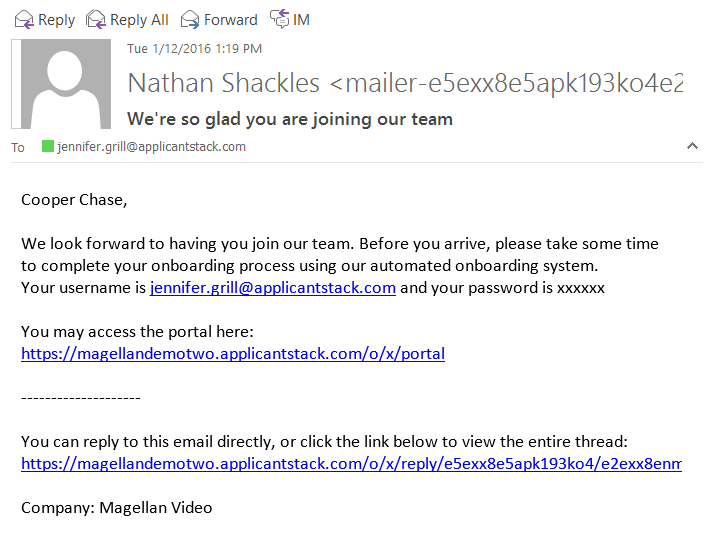The height and width of the screenshot is (537, 708).
Task: Click the Reply All icon
Action: pyautogui.click(x=96, y=19)
